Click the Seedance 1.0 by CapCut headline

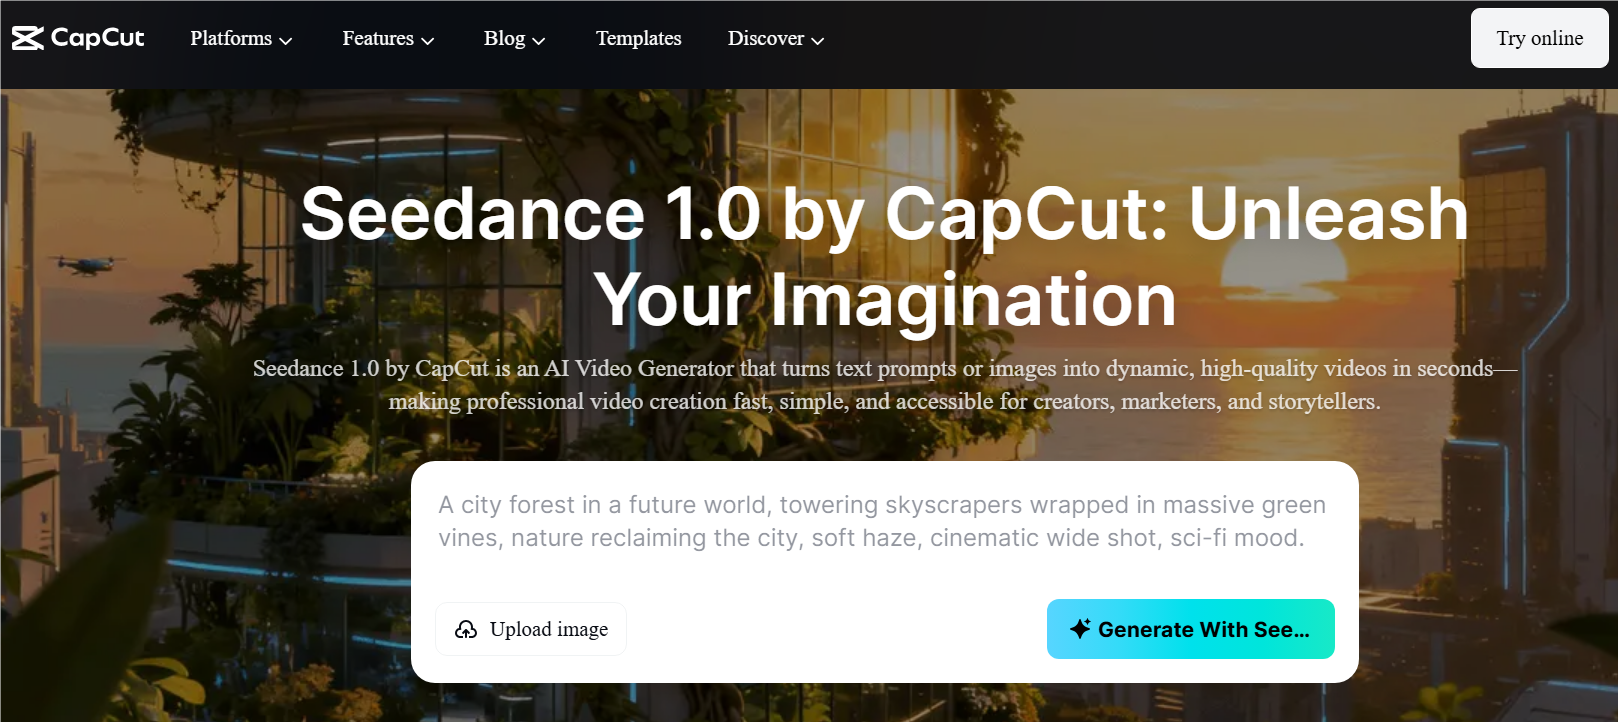point(884,256)
